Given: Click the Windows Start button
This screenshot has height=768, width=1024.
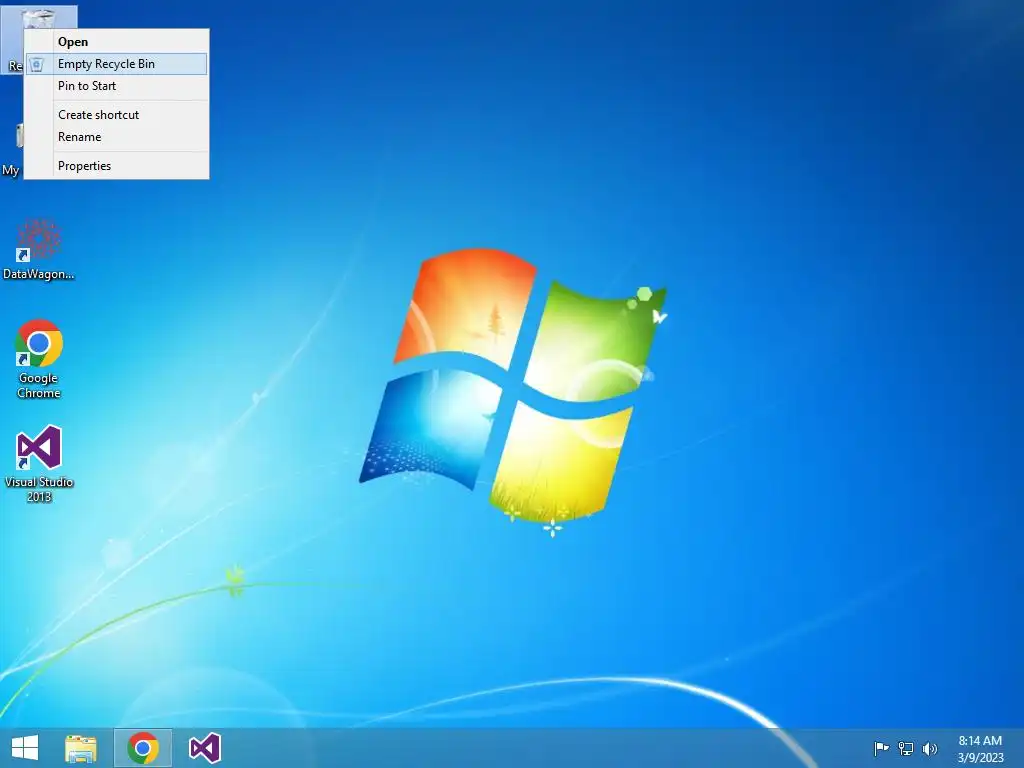Looking at the screenshot, I should click(25, 748).
